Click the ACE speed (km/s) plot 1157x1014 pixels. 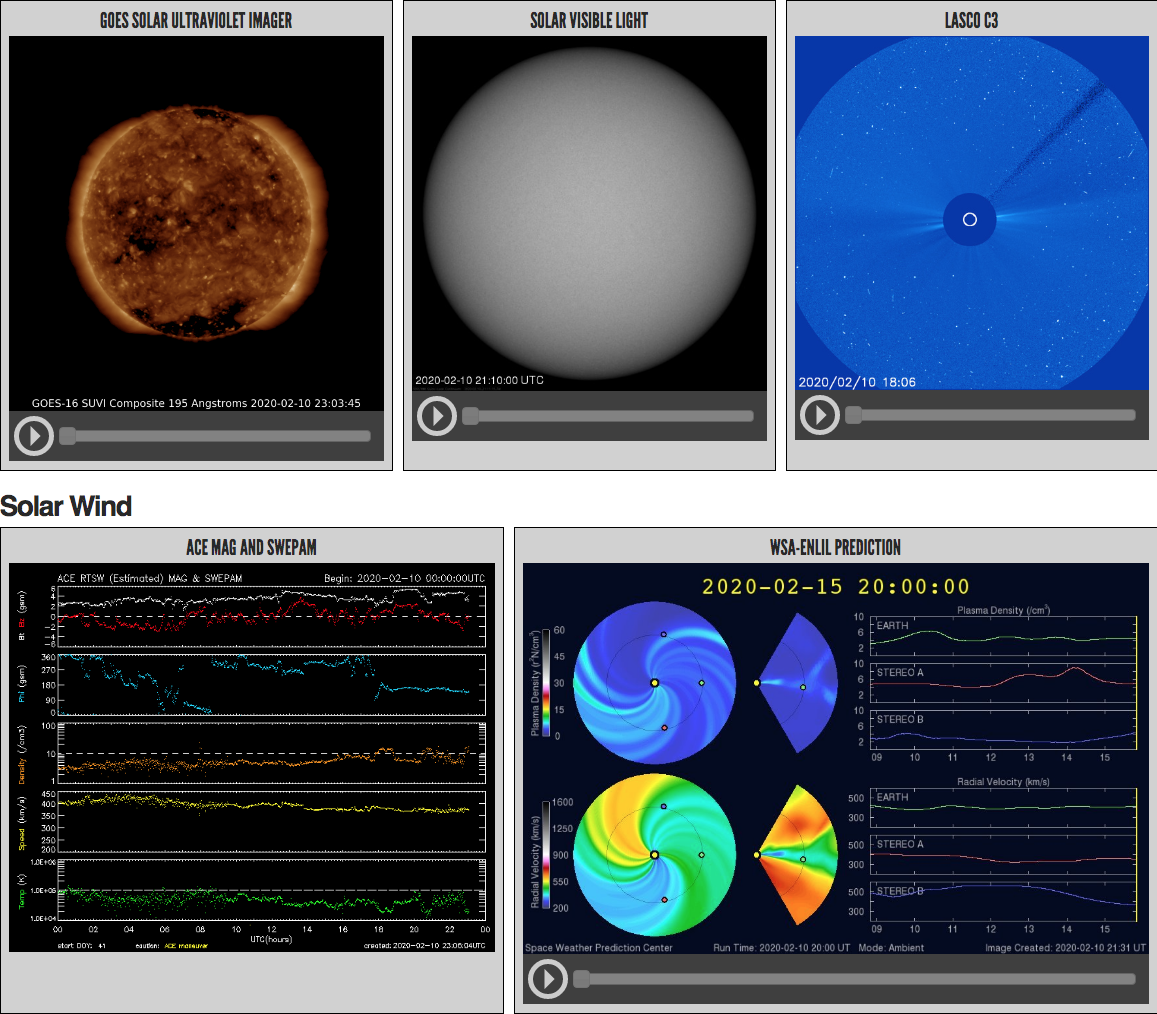272,821
